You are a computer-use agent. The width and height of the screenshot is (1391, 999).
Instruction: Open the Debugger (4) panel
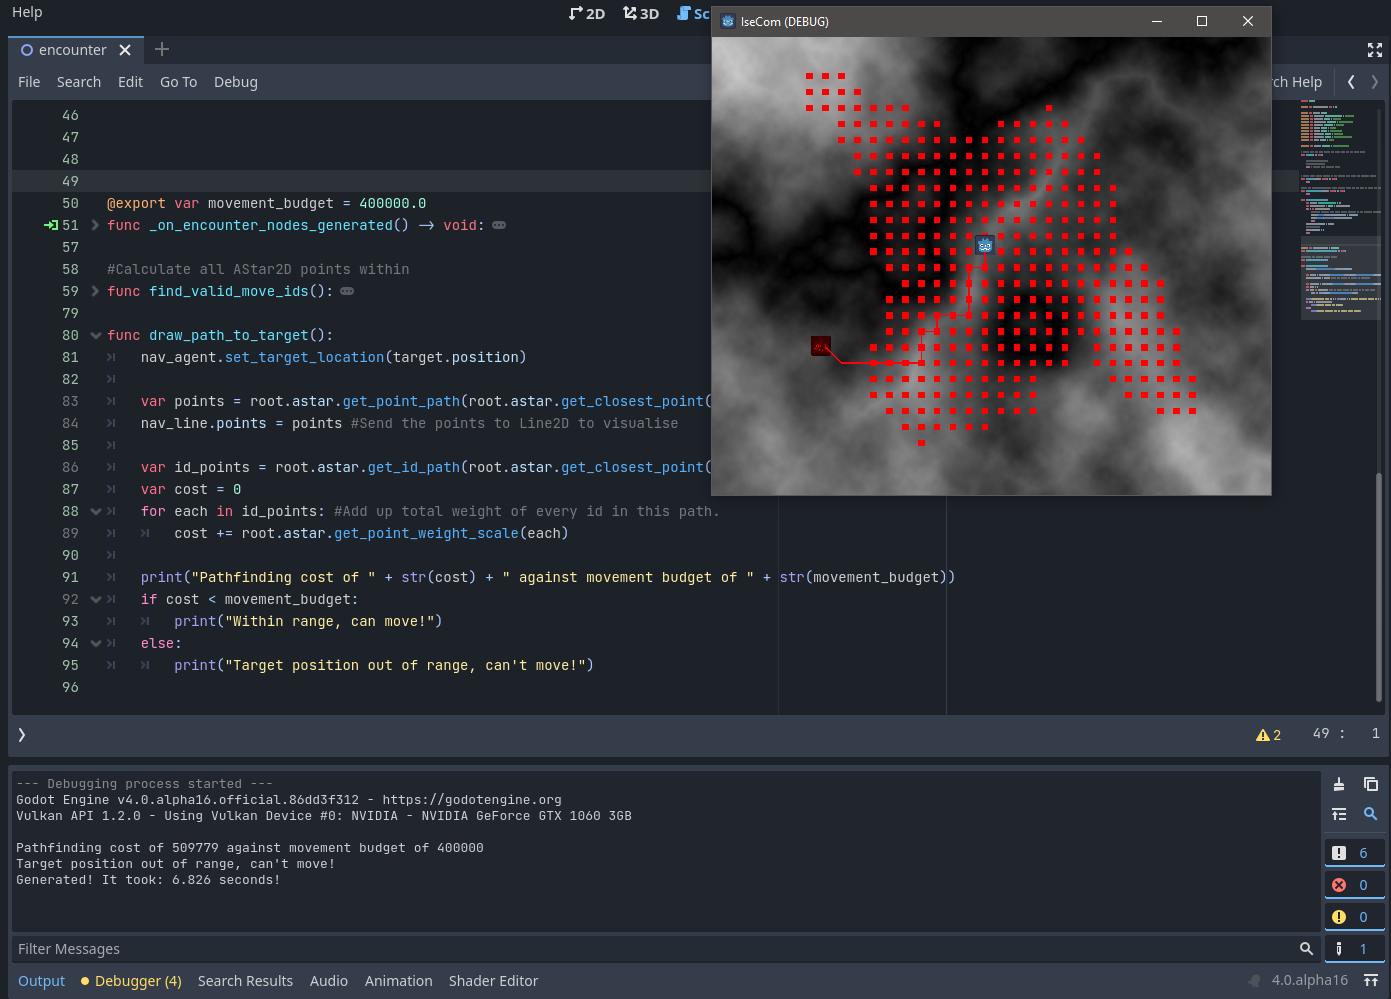[x=131, y=981]
